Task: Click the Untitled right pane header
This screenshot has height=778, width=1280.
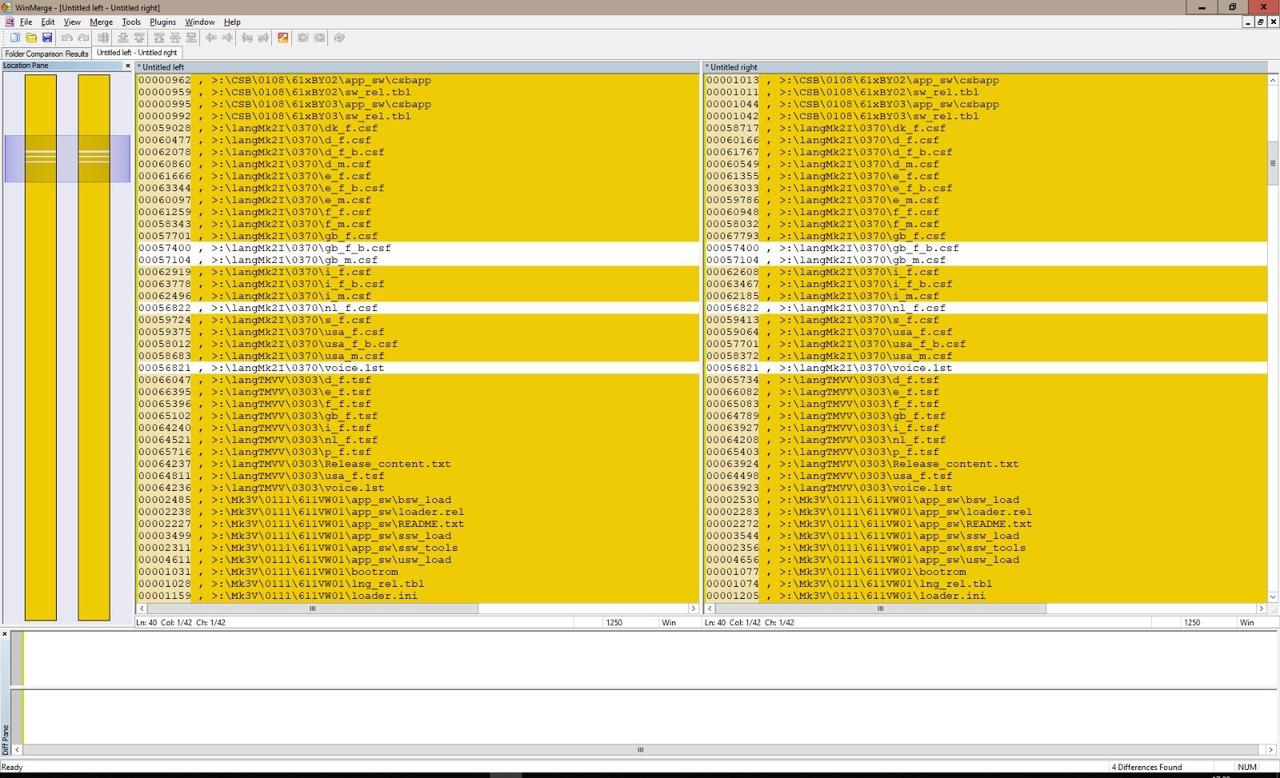Action: point(985,67)
